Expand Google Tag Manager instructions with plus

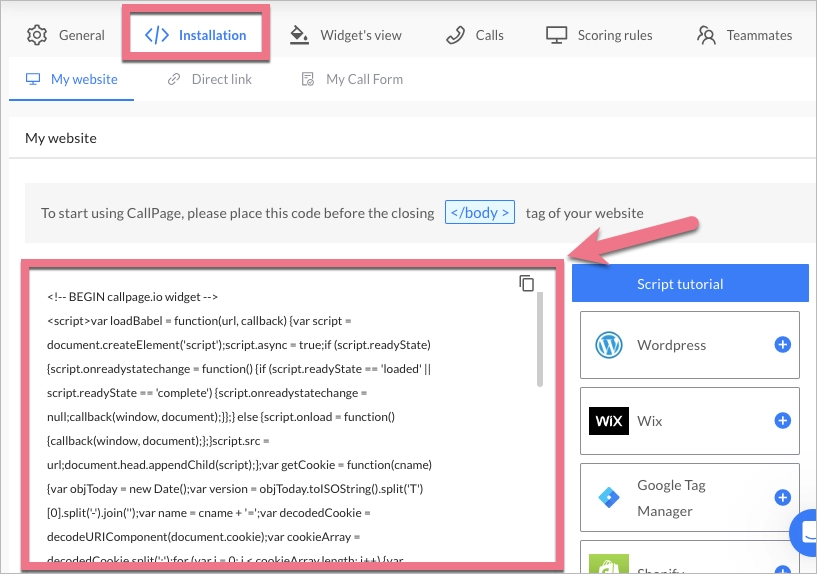[782, 497]
